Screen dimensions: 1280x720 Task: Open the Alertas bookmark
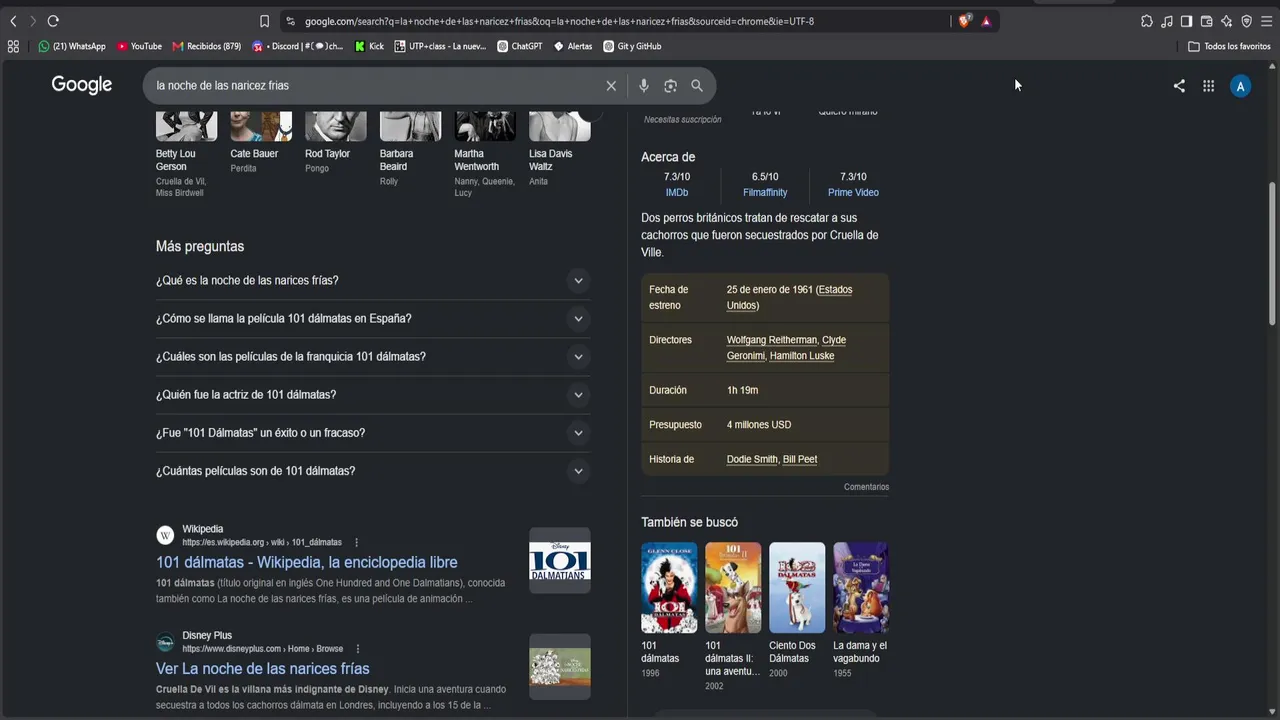click(x=573, y=46)
